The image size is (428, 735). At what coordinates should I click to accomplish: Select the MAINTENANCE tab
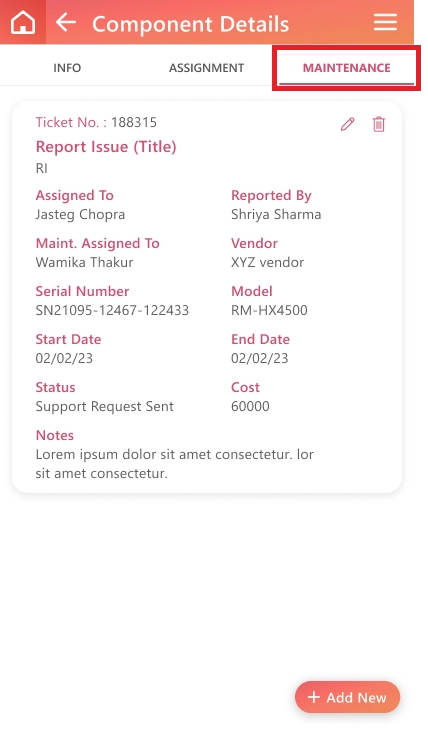[x=346, y=68]
